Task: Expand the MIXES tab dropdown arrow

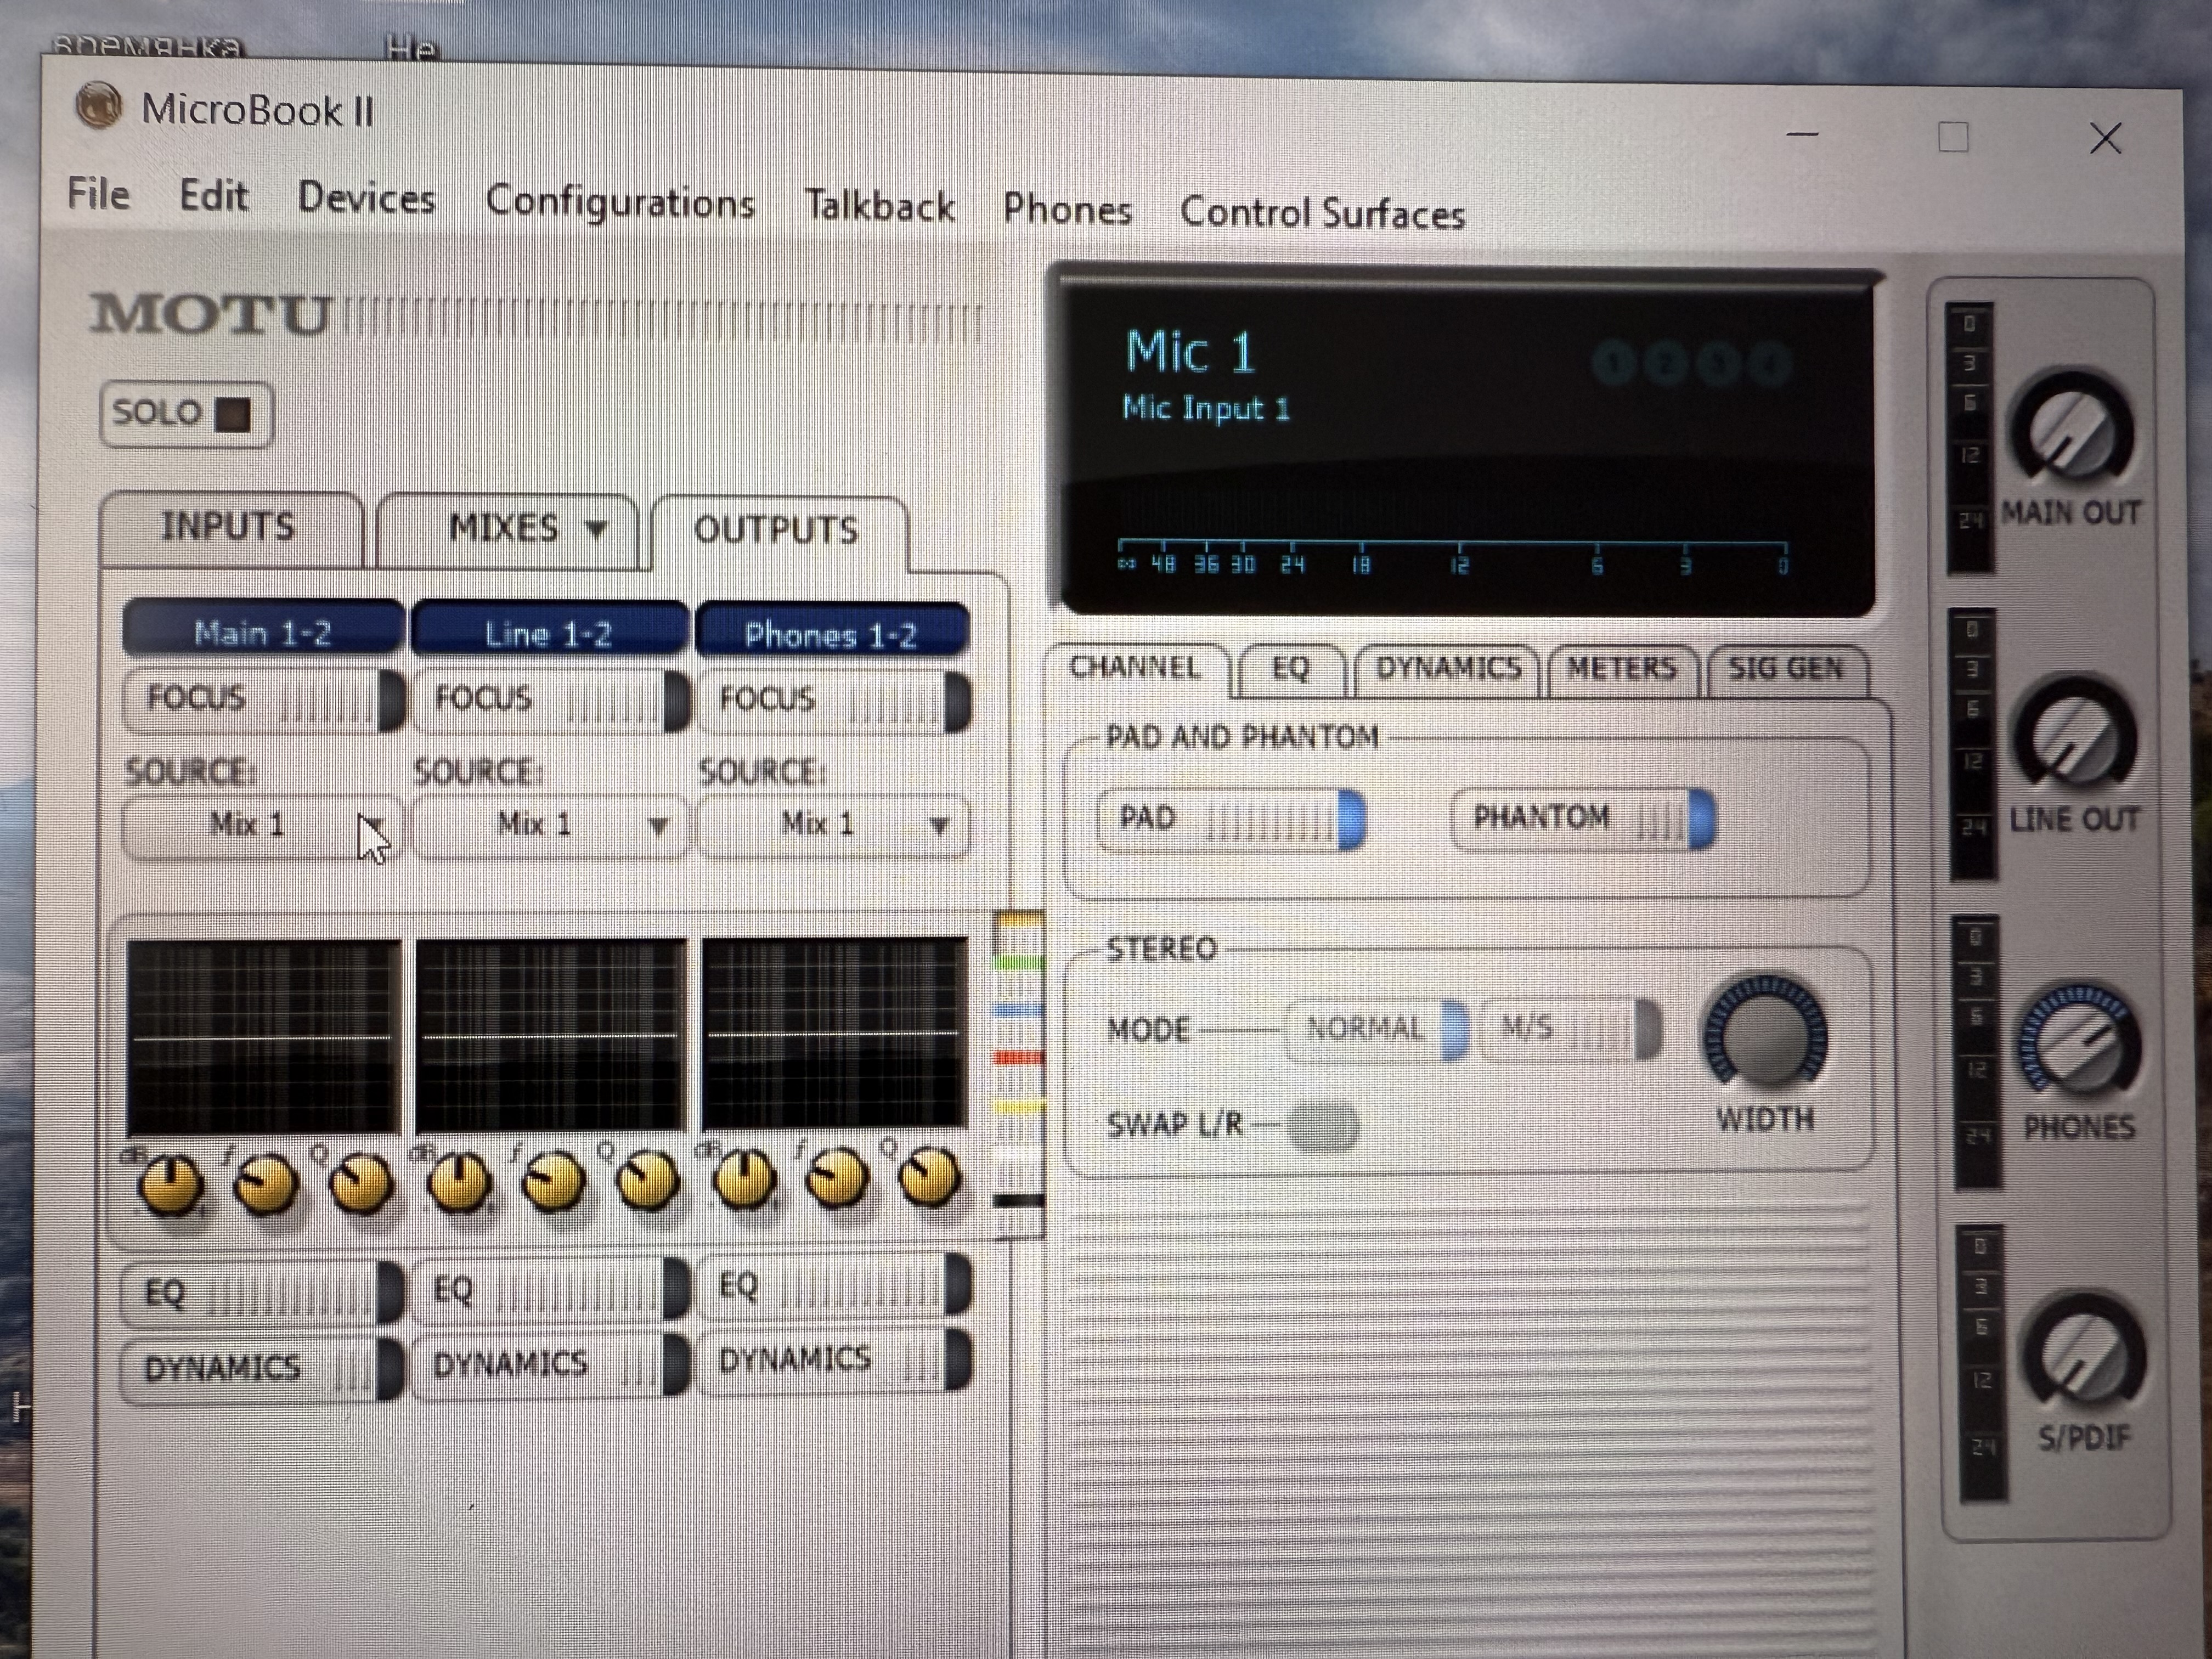Action: (x=597, y=529)
